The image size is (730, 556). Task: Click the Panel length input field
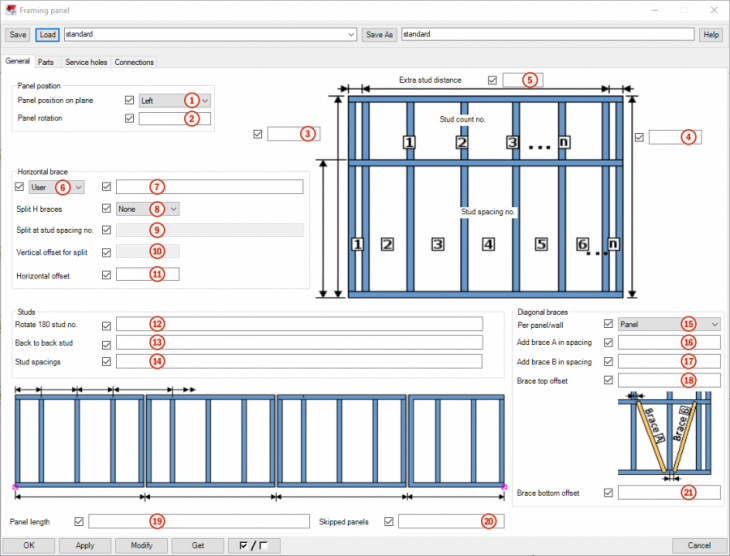[199, 522]
